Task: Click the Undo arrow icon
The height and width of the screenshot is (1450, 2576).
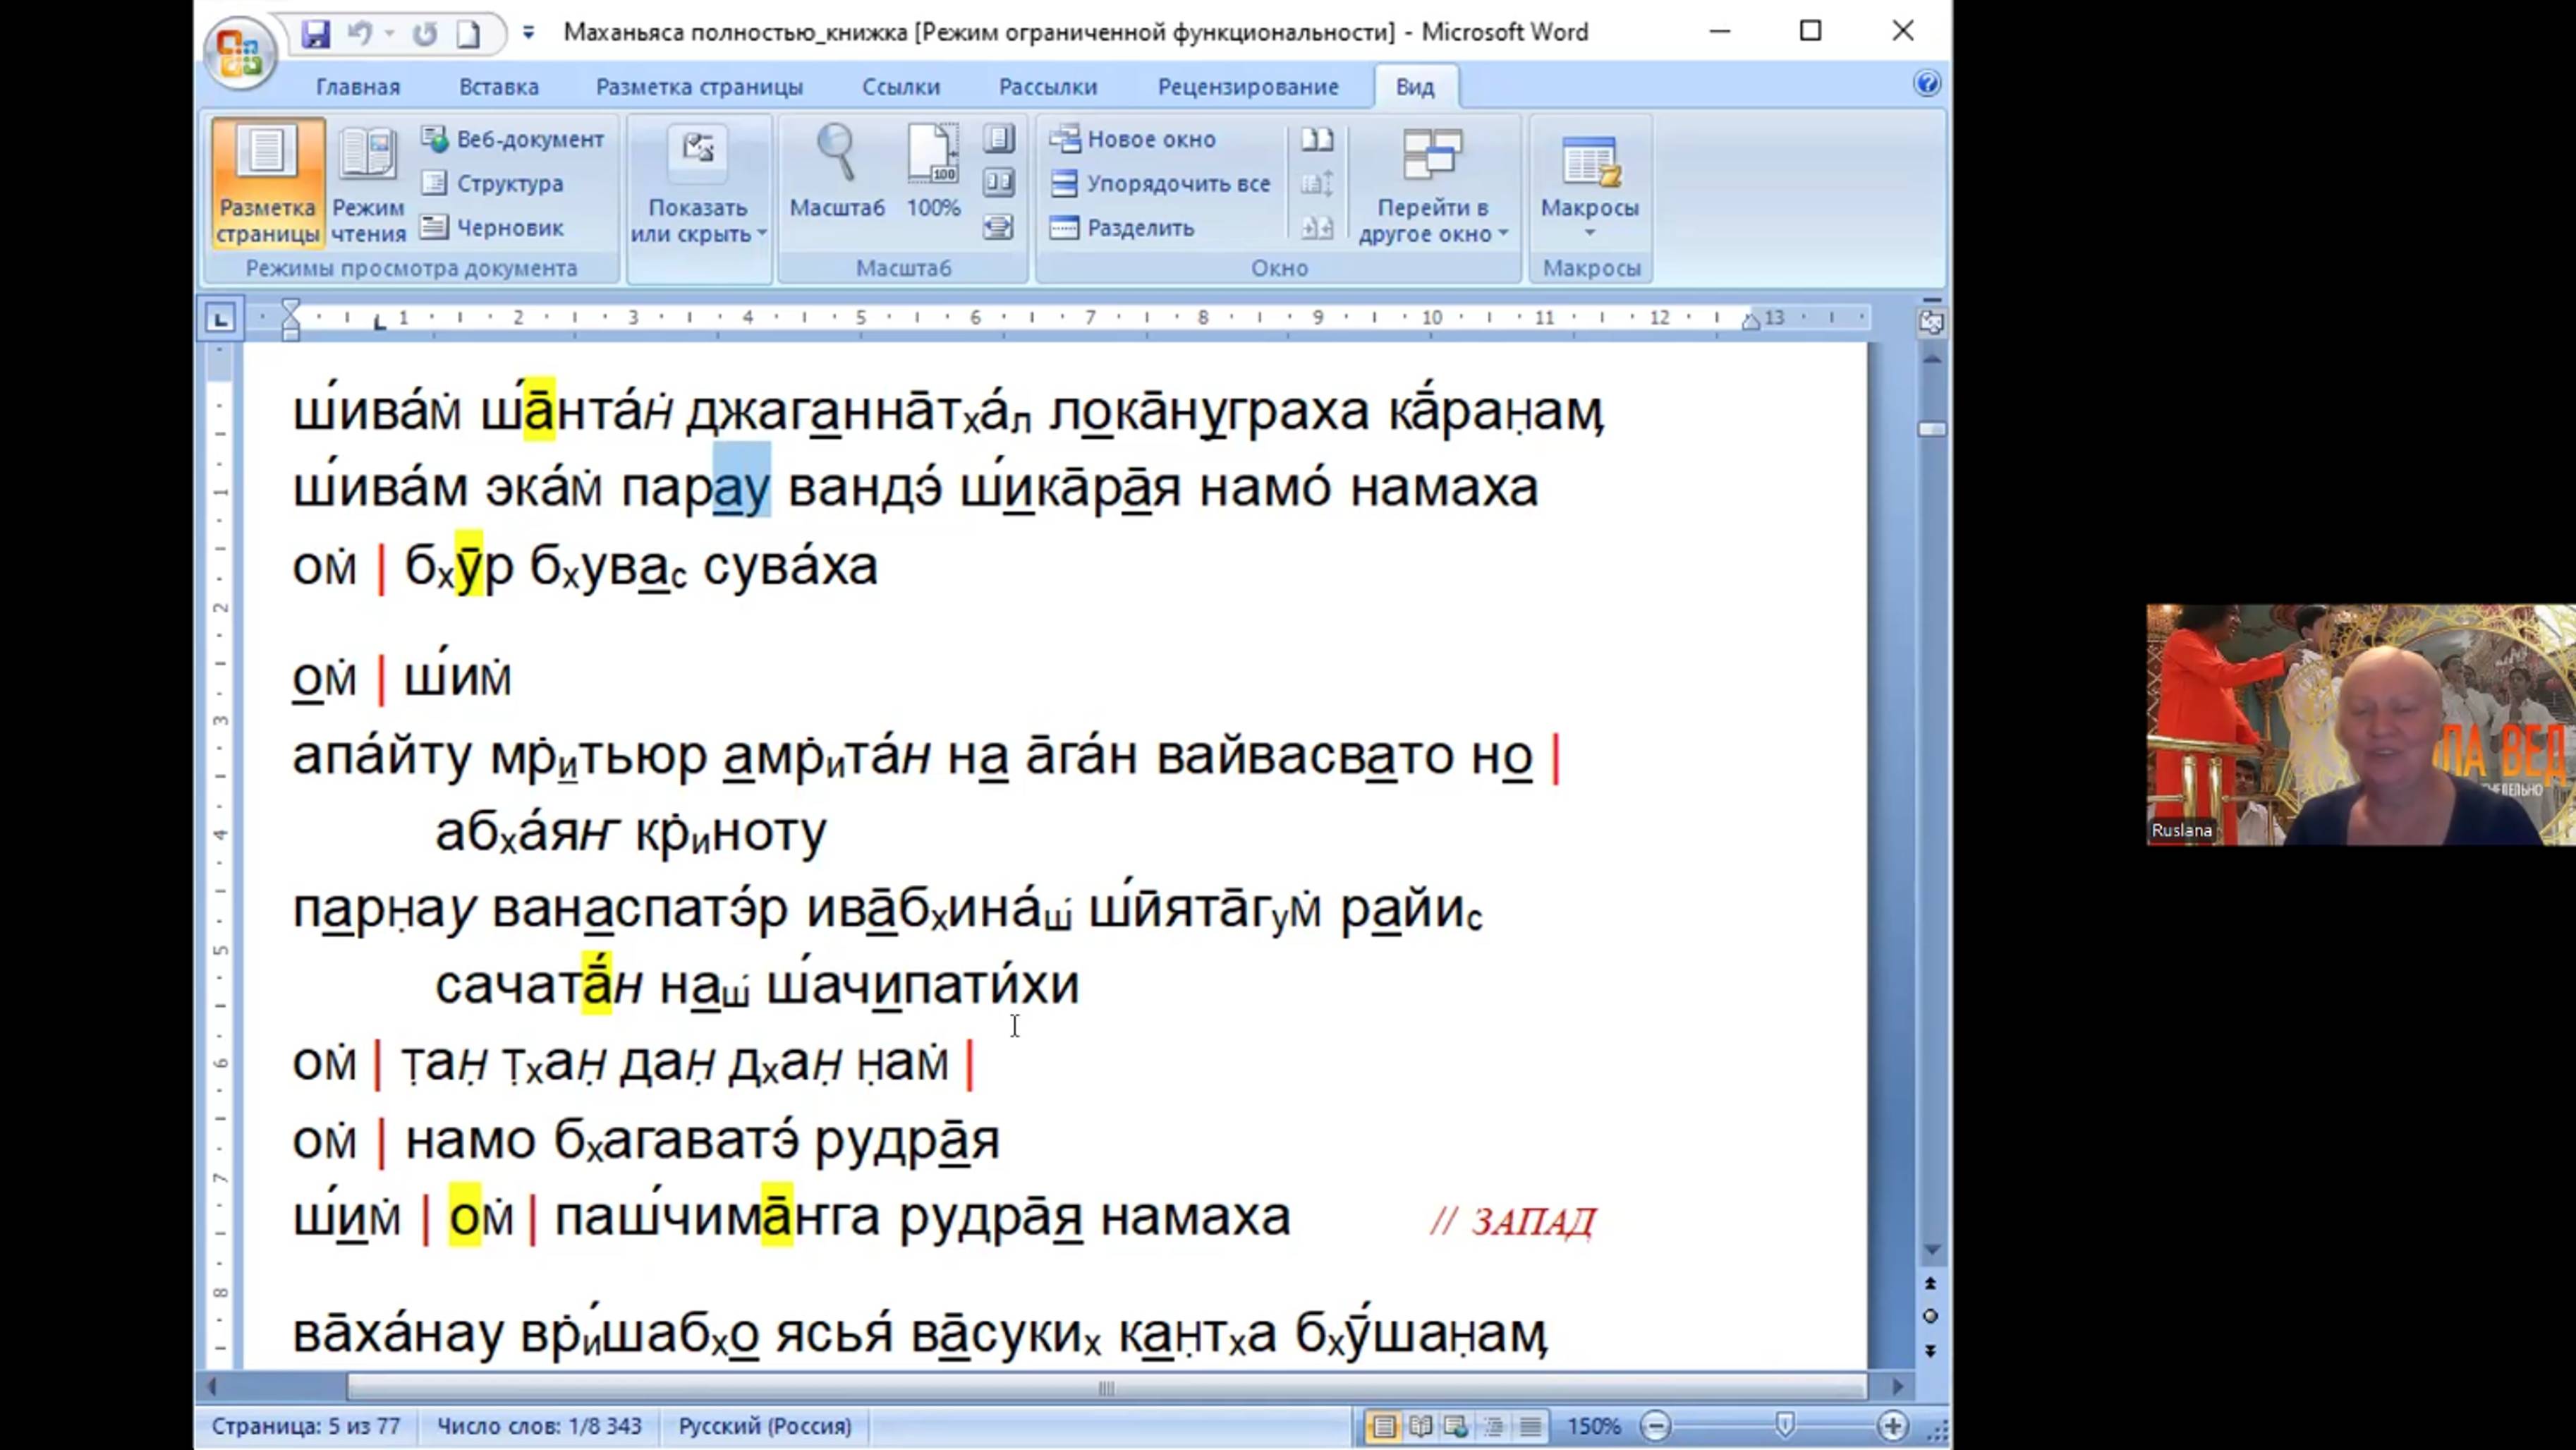Action: click(x=359, y=33)
